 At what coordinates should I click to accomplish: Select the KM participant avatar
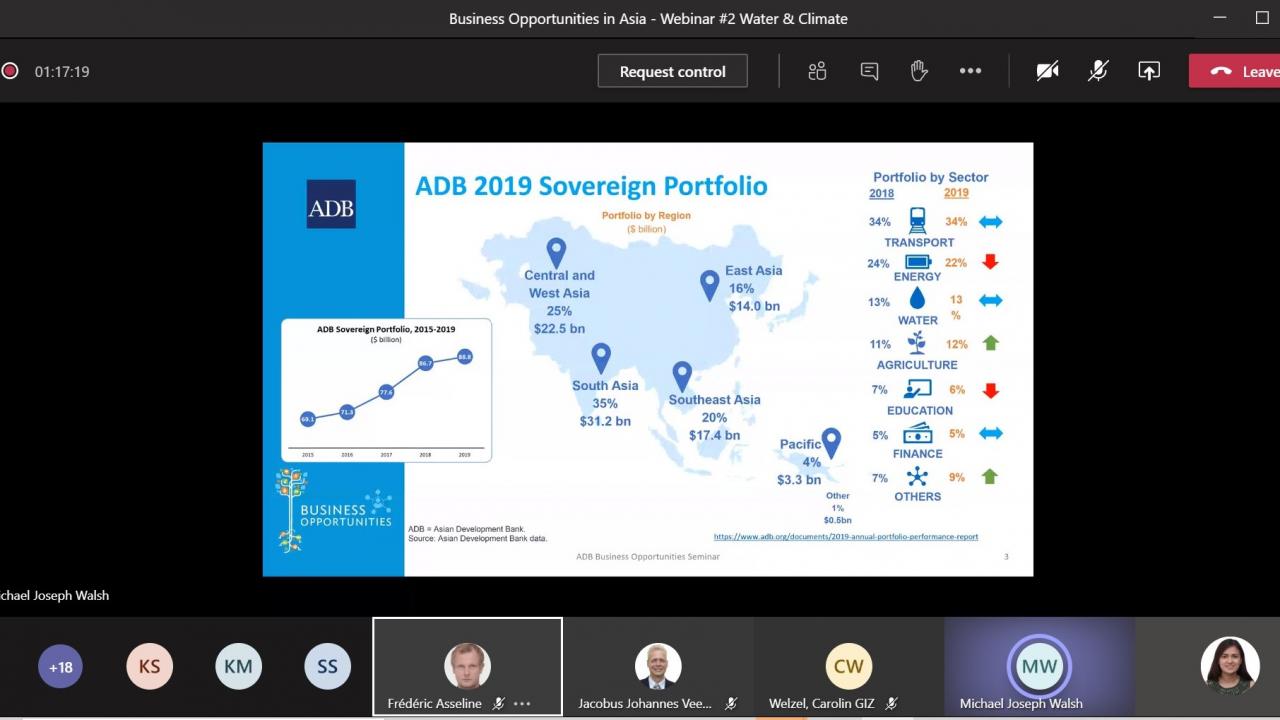coord(238,666)
